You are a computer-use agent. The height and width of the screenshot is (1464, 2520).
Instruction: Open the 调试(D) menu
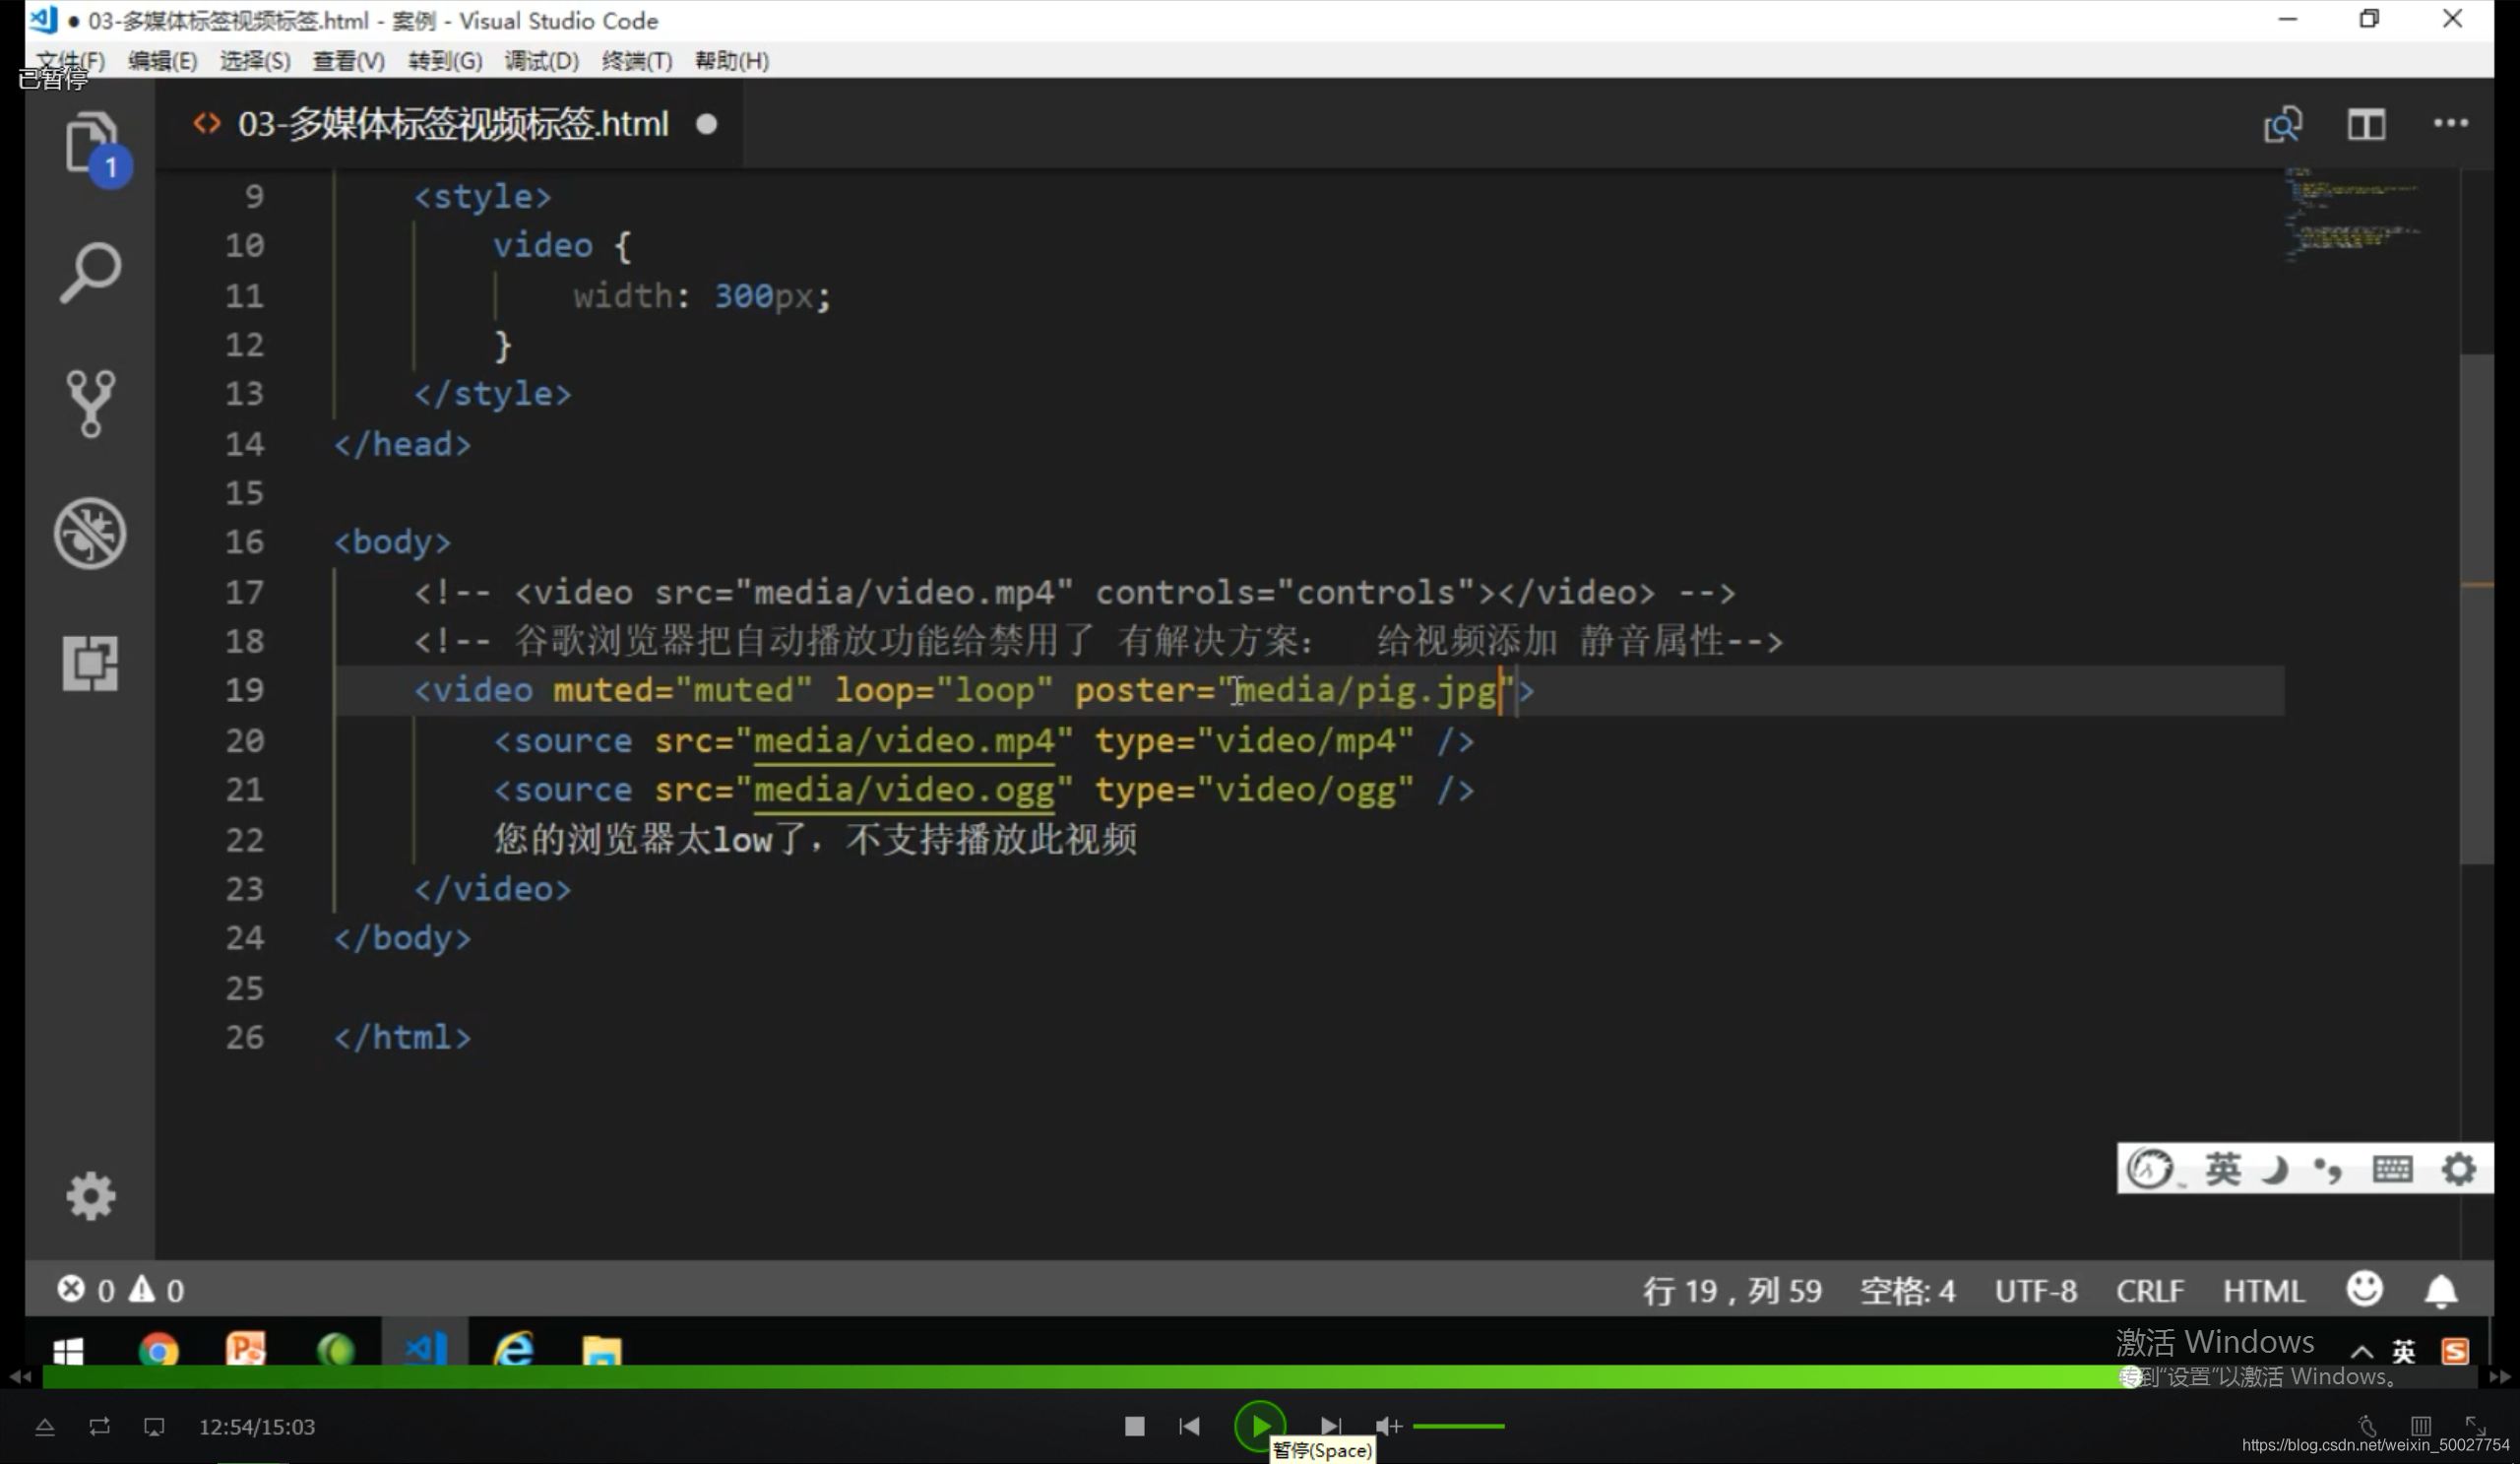click(541, 60)
